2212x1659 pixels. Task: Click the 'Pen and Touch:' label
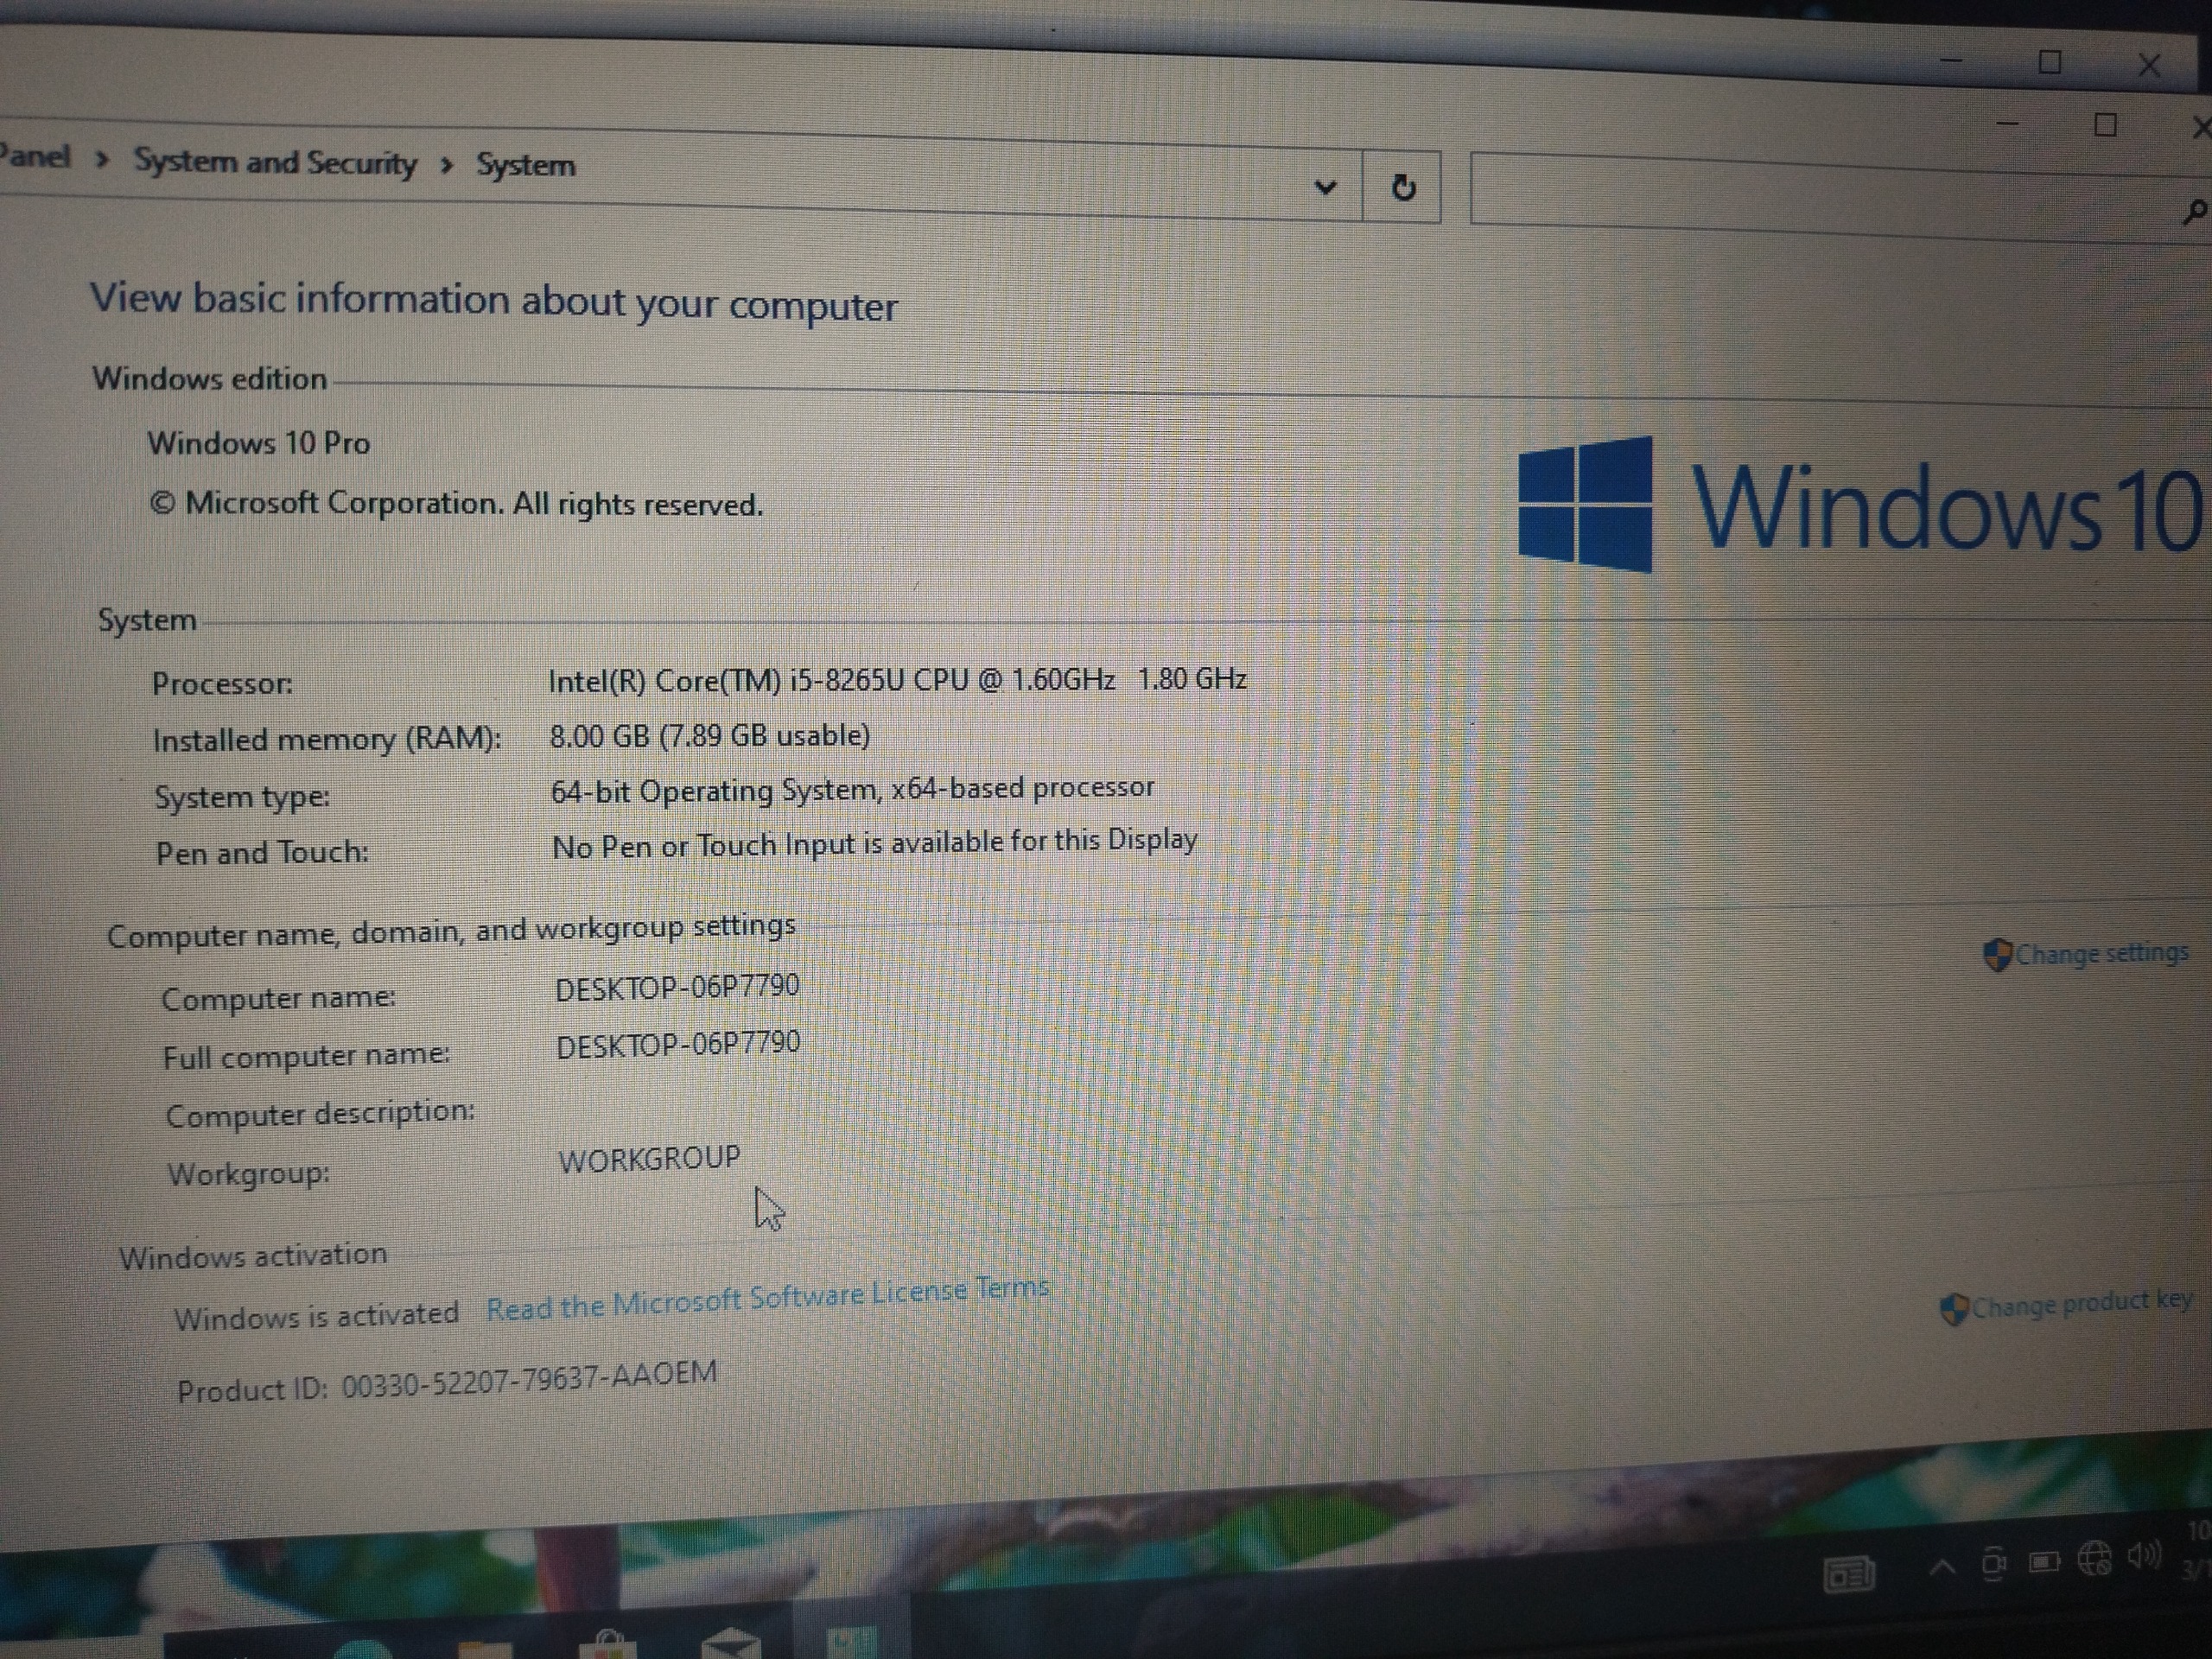click(262, 853)
